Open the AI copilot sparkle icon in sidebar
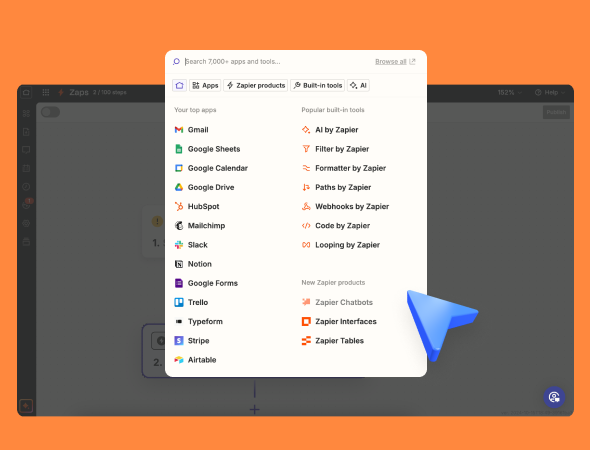Viewport: 590px width, 450px height. click(26, 406)
